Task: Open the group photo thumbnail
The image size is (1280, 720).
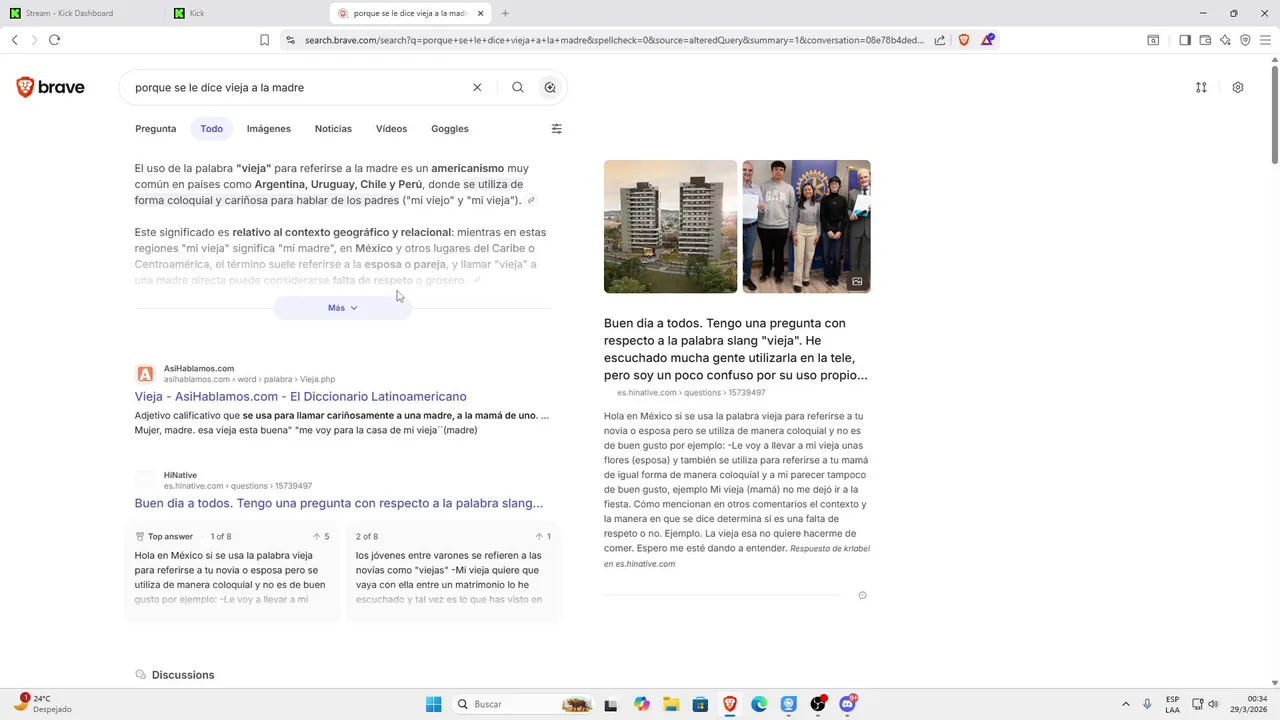Action: (x=806, y=226)
